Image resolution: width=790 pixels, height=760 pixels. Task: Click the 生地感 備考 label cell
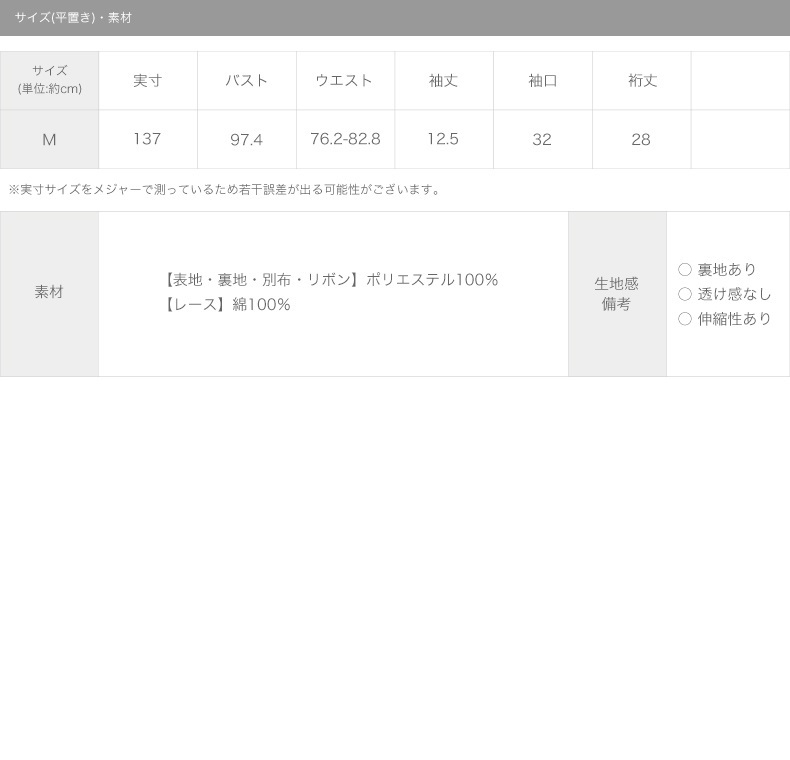click(x=617, y=294)
